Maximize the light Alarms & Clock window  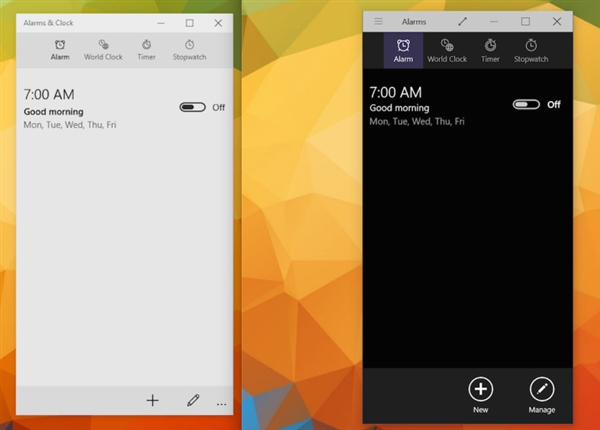(189, 22)
